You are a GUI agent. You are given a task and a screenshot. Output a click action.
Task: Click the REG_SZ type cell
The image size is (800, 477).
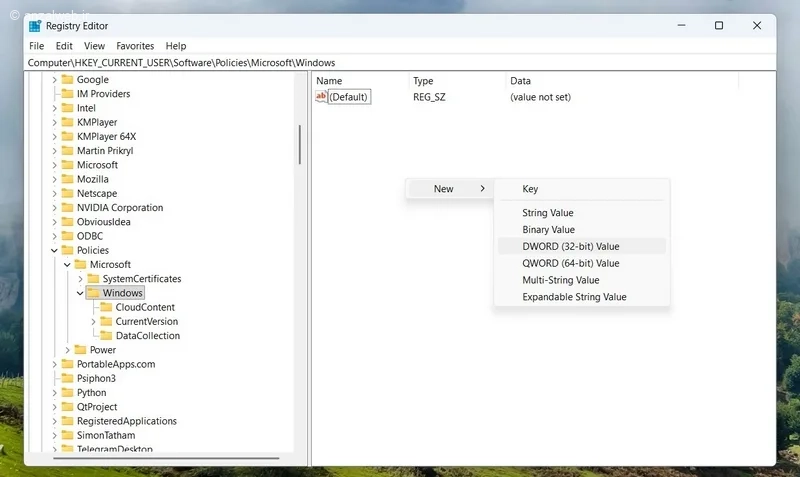click(429, 97)
